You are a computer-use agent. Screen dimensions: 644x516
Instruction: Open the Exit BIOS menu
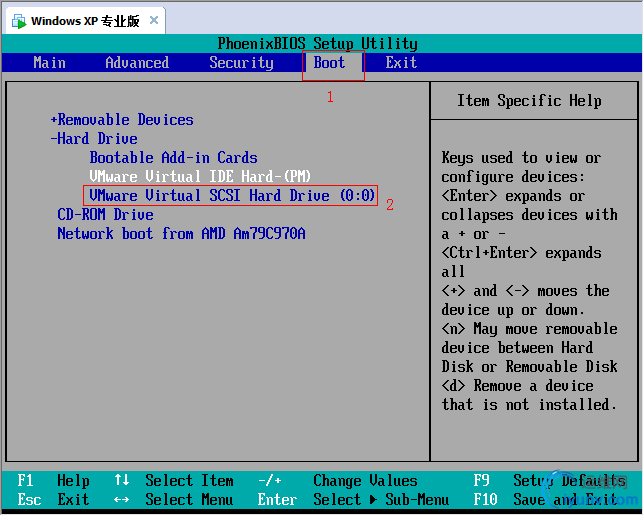pos(401,63)
